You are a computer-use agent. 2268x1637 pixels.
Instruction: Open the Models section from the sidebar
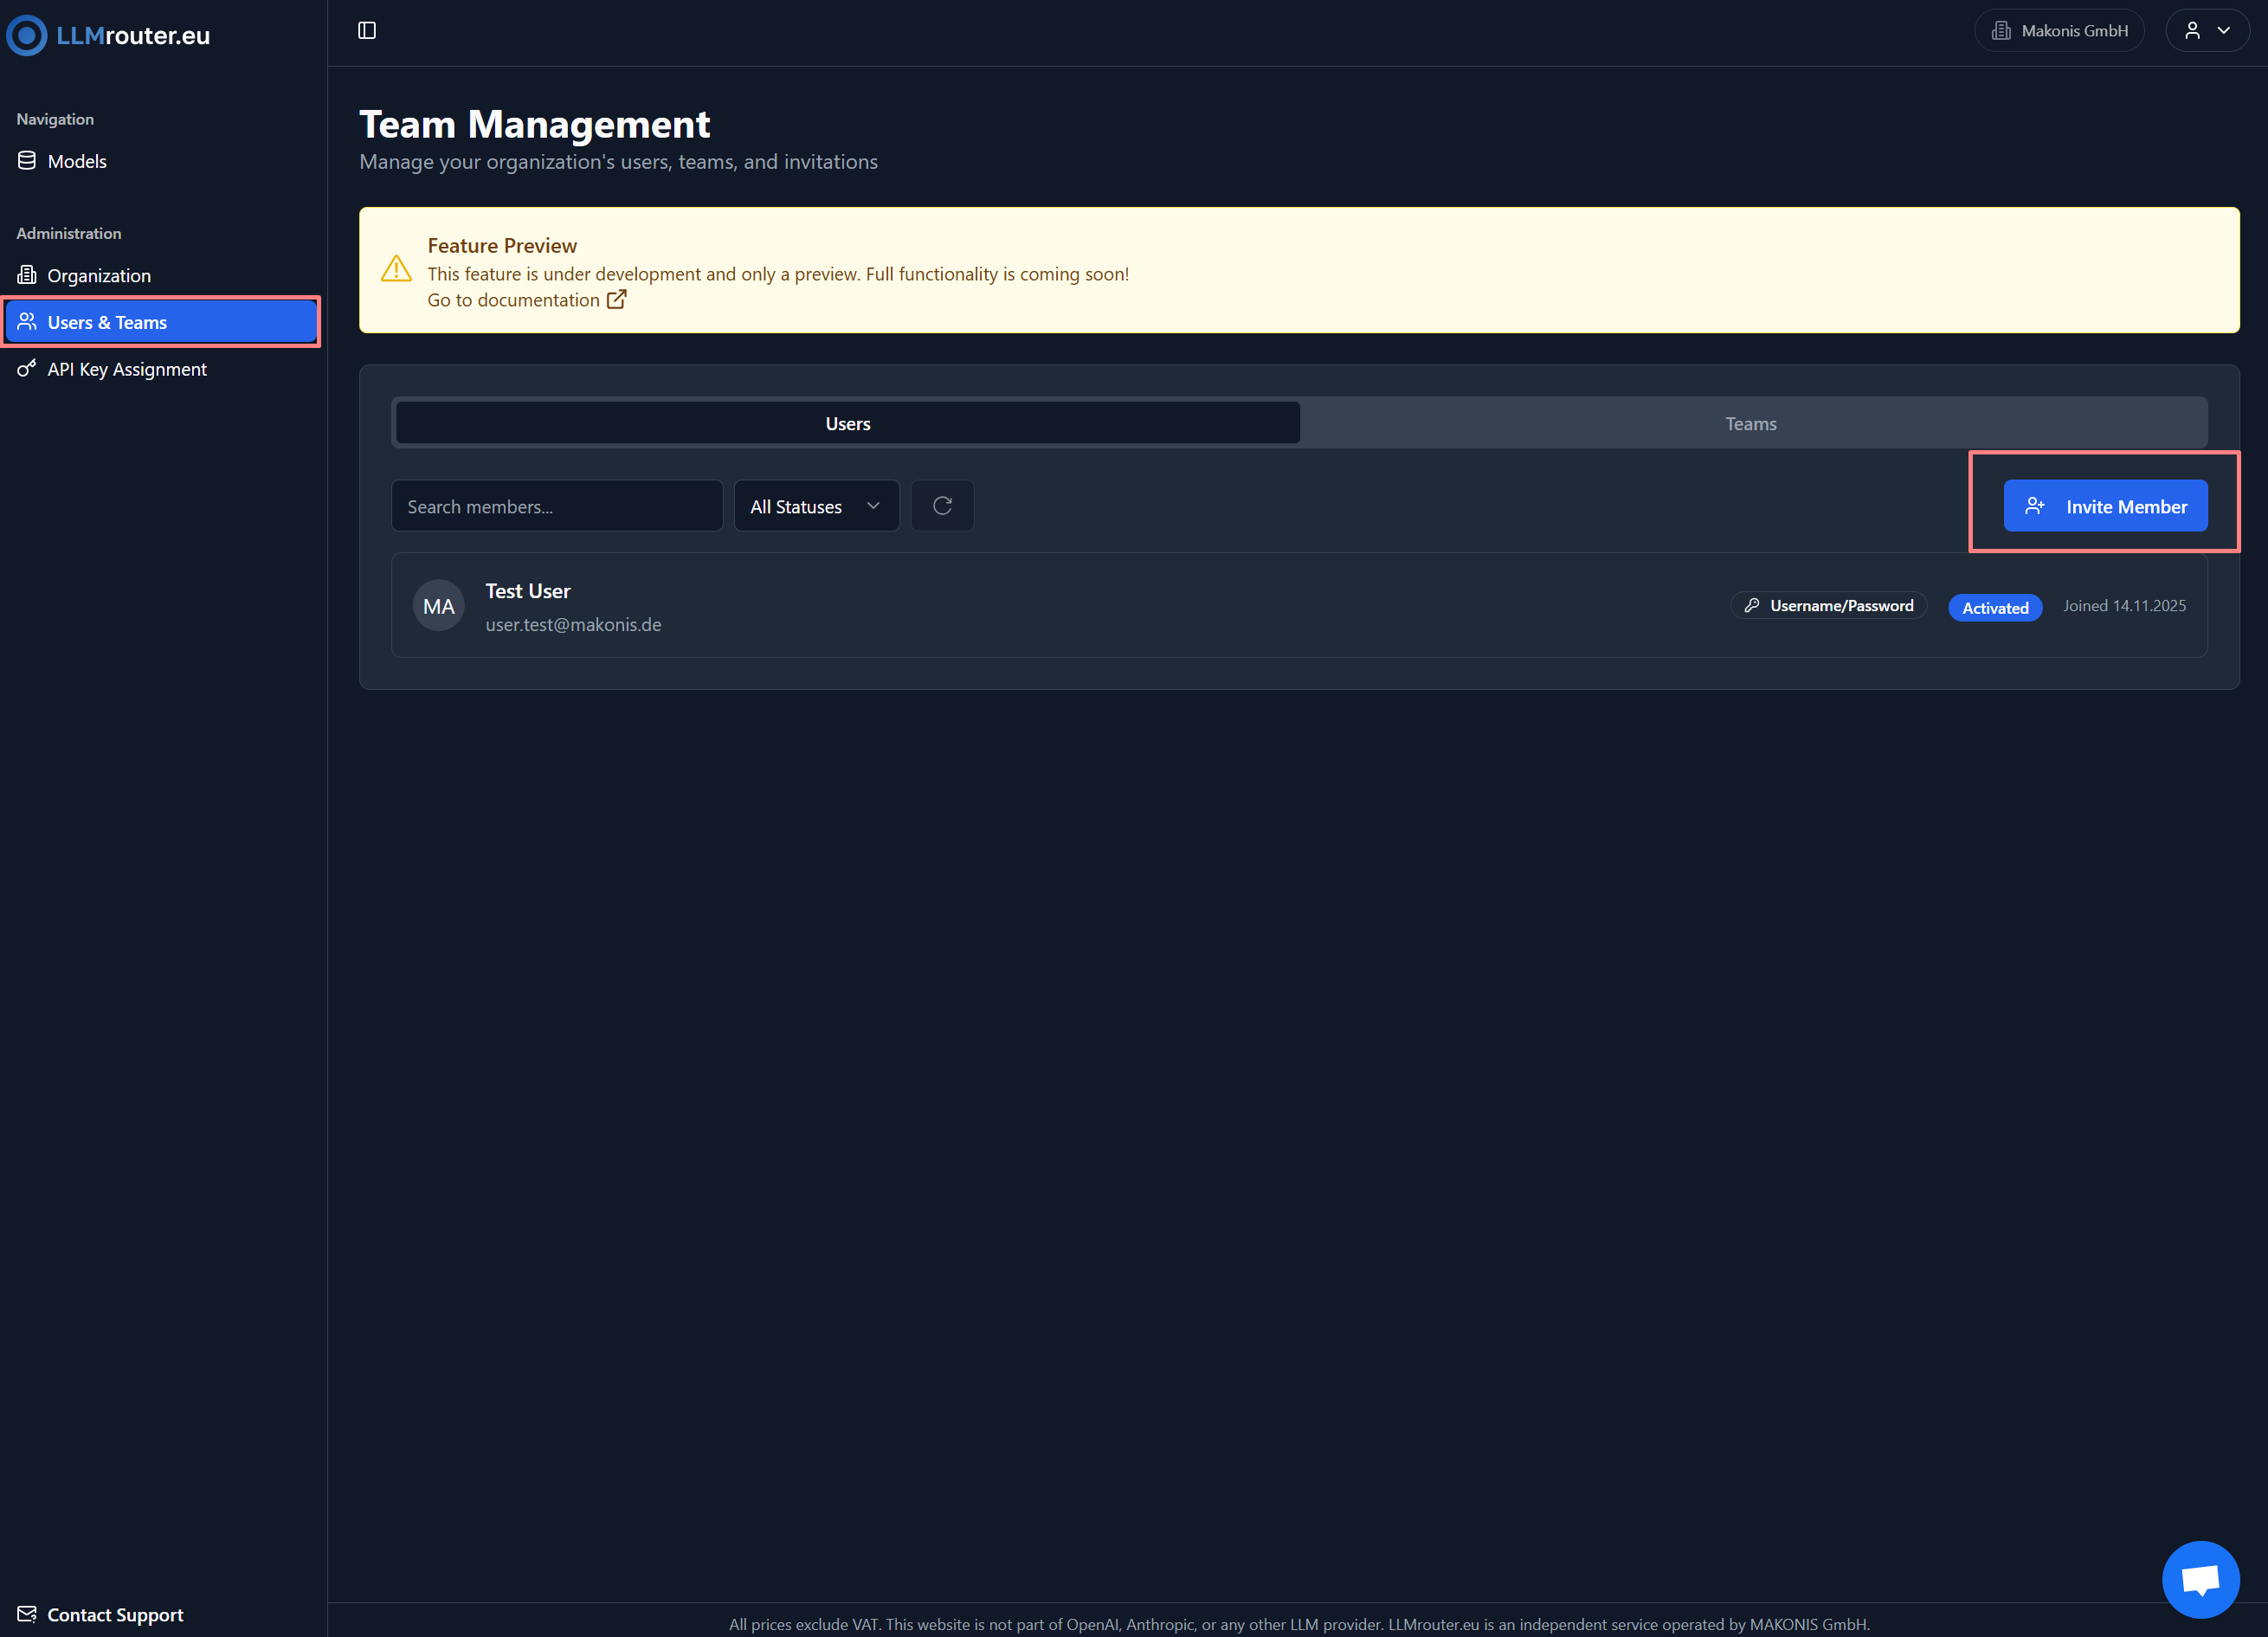click(76, 161)
